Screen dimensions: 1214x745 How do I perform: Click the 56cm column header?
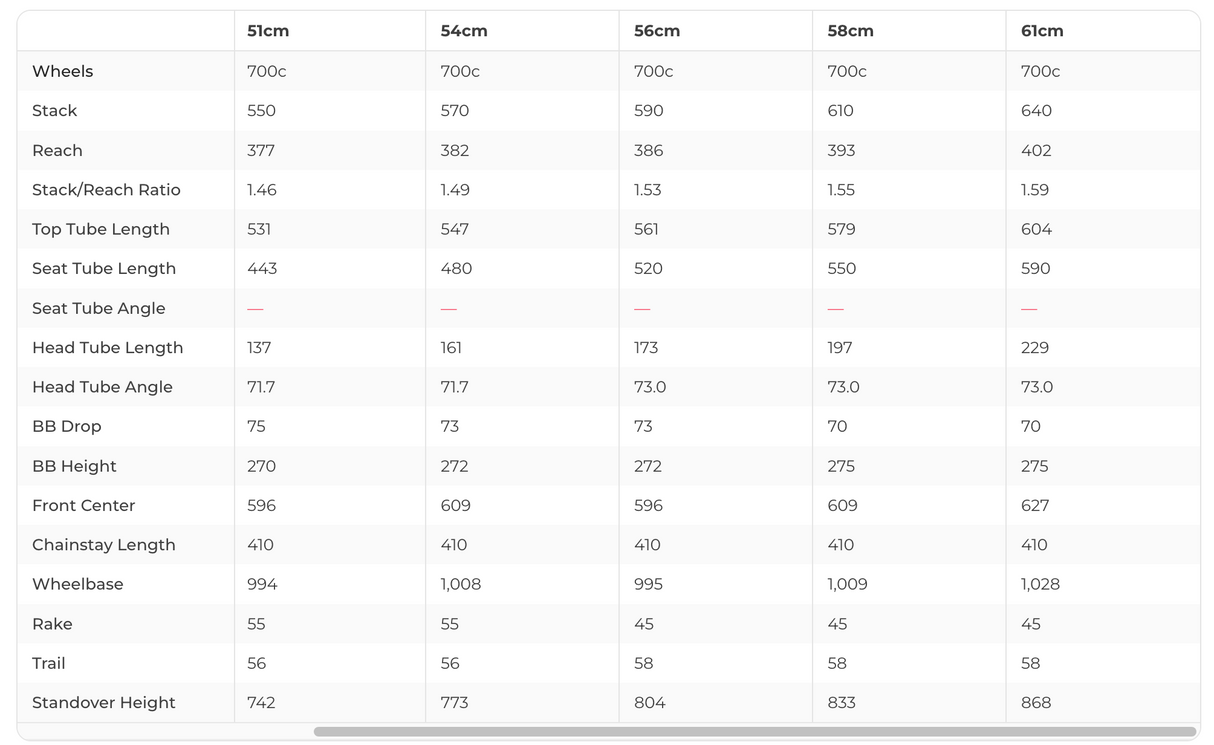pyautogui.click(x=657, y=31)
